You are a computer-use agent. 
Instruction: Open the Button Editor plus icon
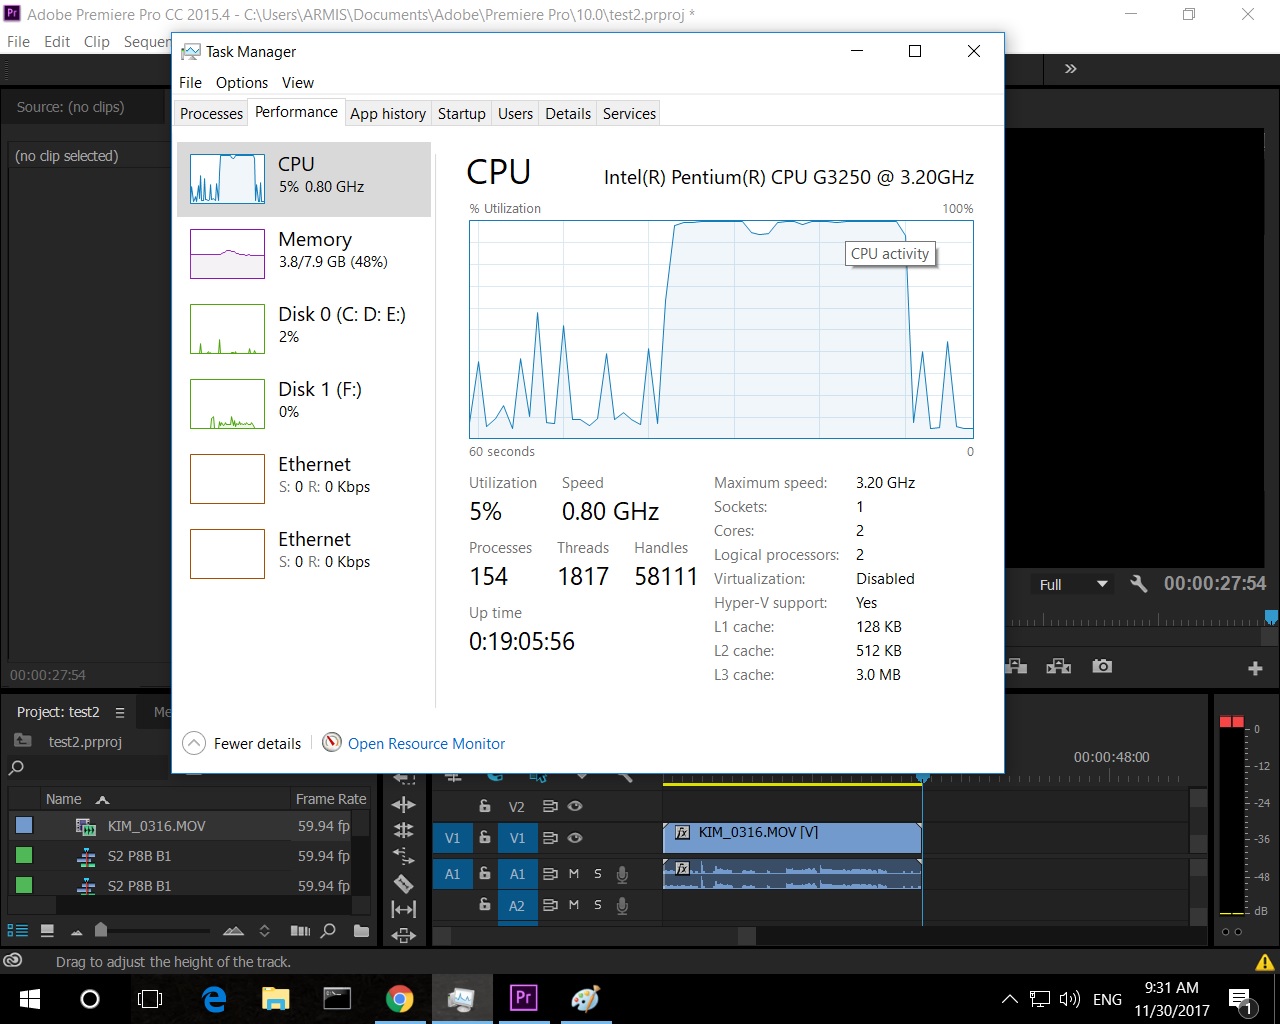coord(1255,668)
